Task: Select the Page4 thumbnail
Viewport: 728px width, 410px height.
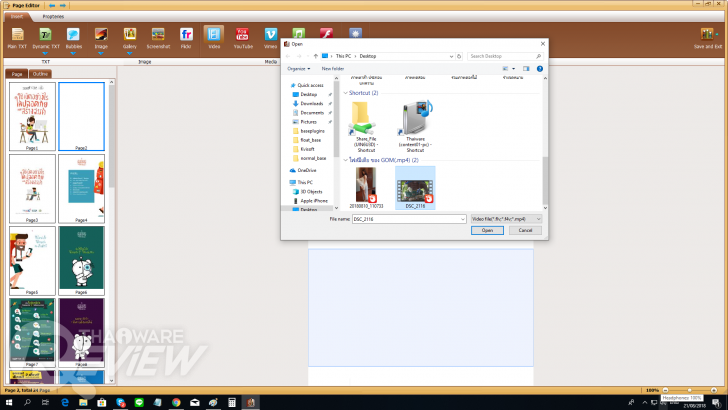Action: click(81, 189)
